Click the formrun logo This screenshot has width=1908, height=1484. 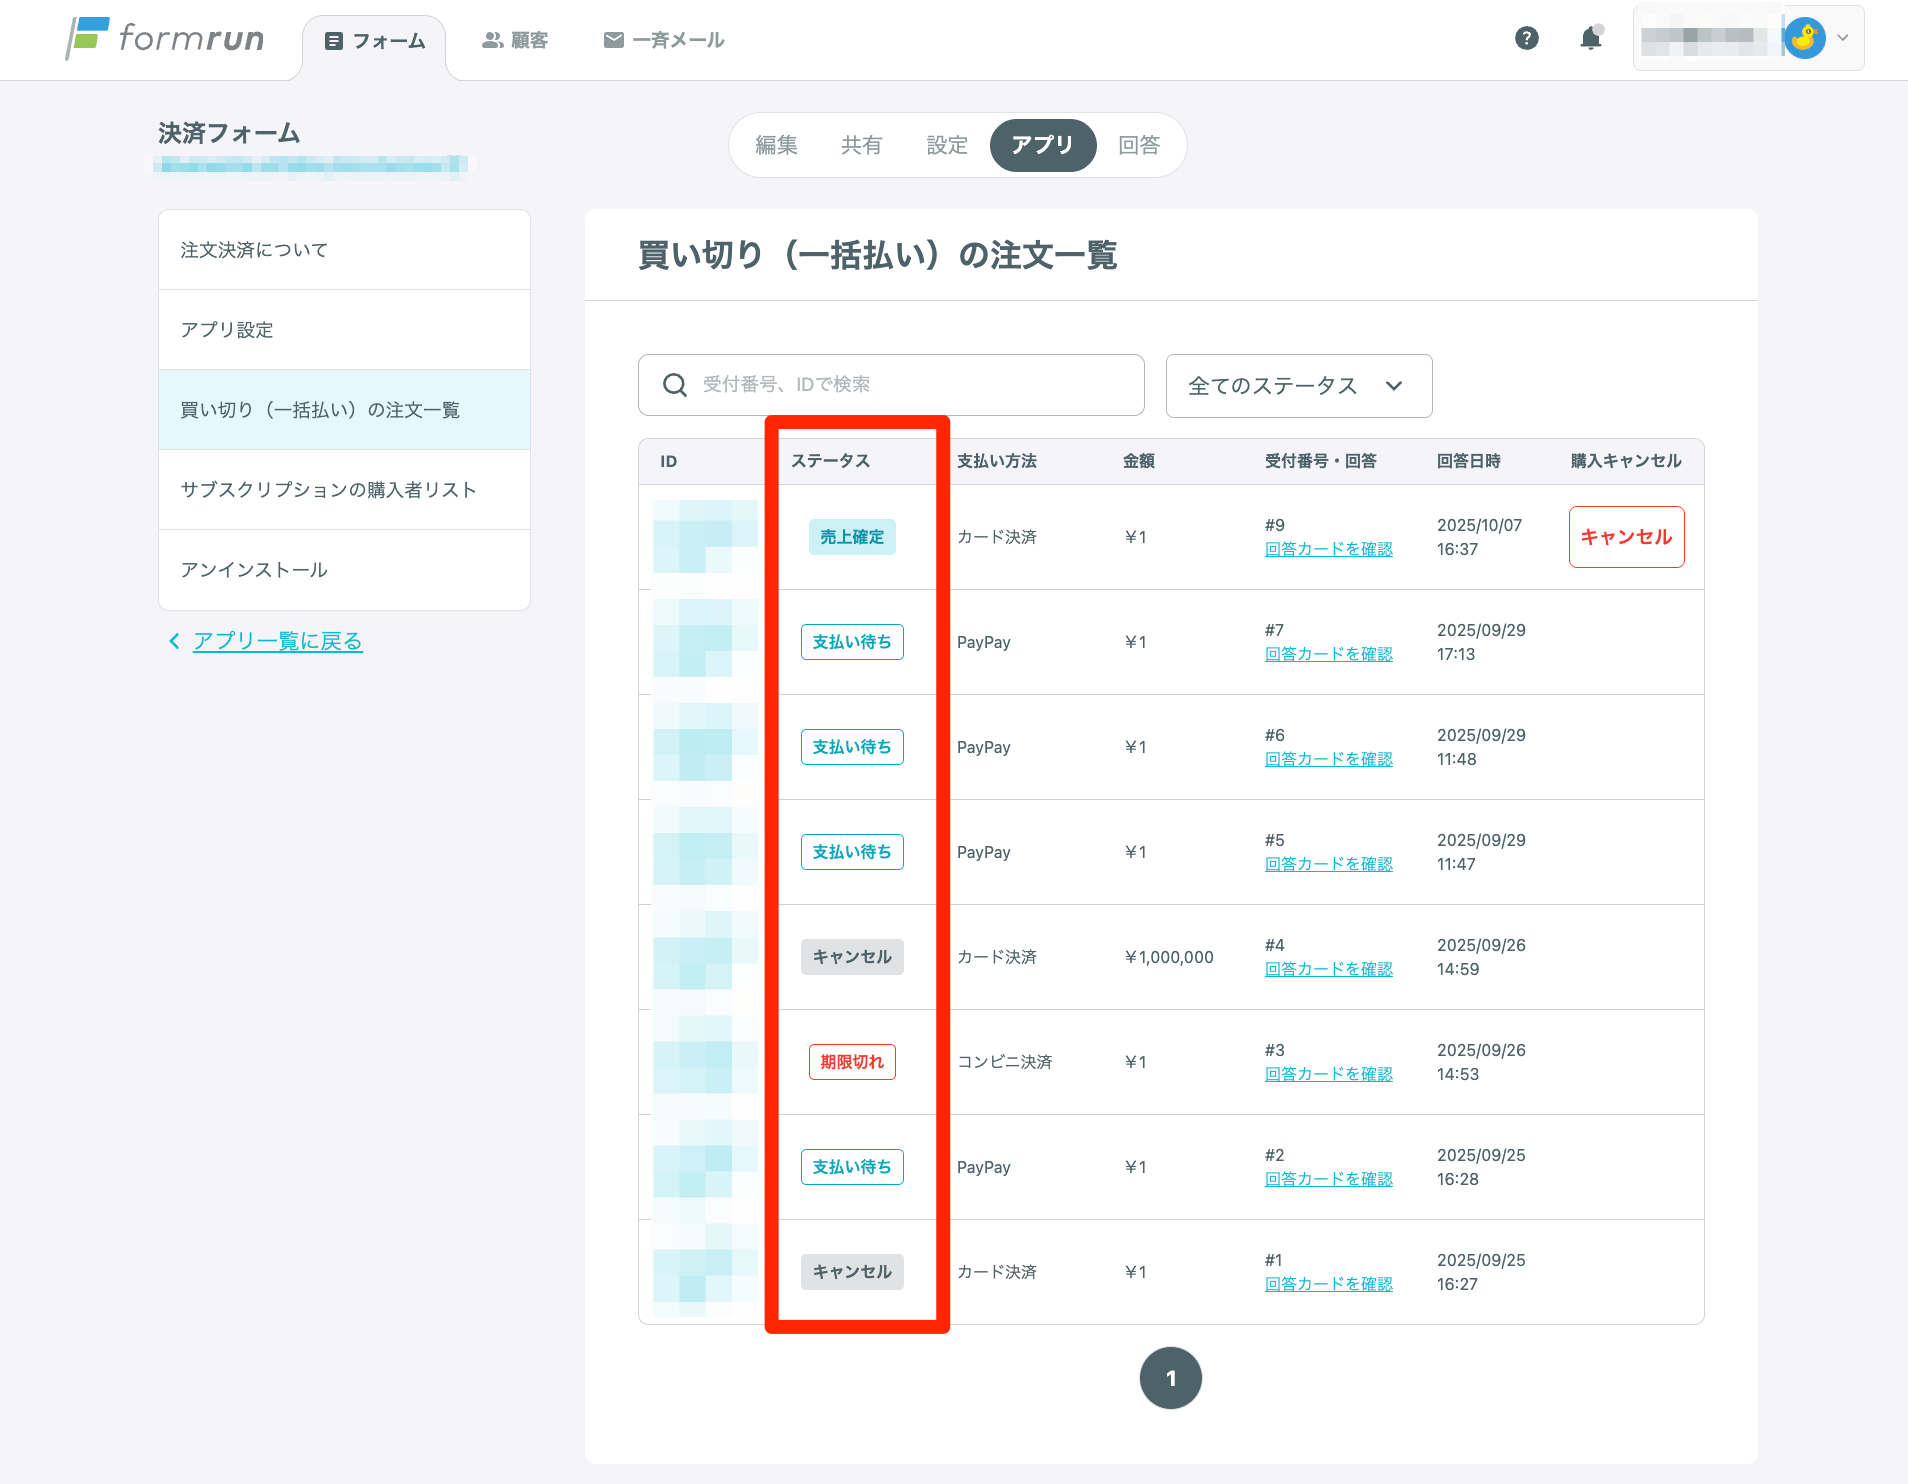166,39
